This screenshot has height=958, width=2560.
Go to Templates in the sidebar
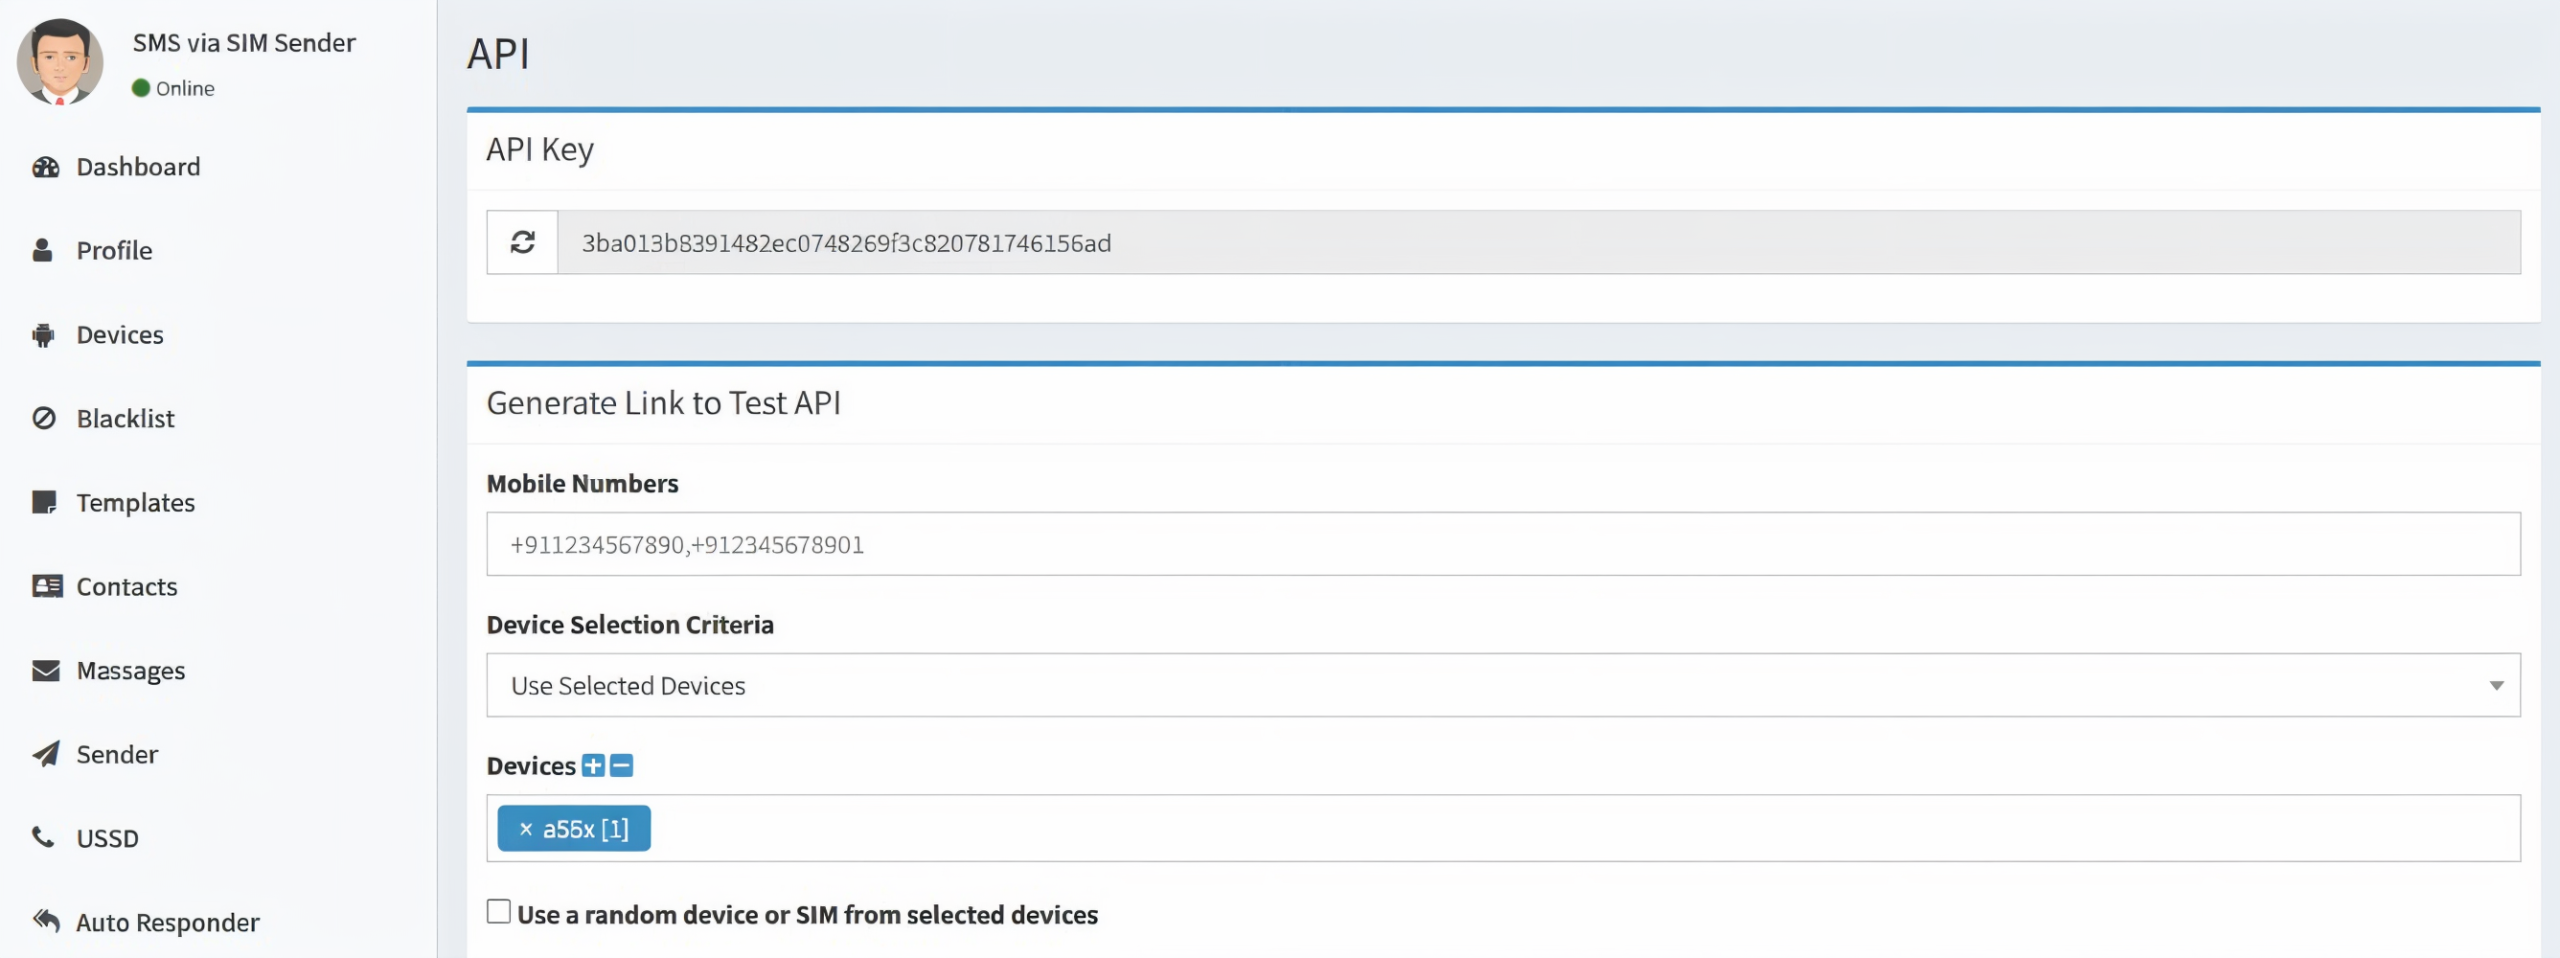tap(135, 503)
